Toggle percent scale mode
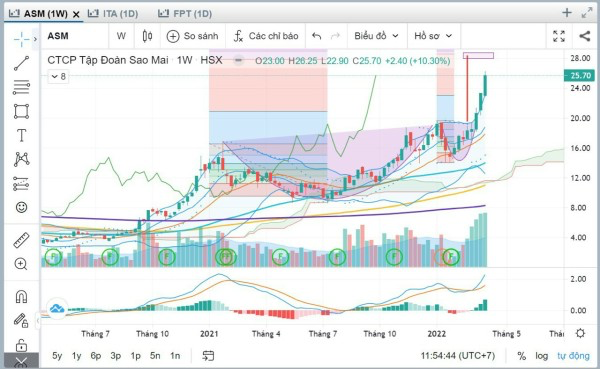The image size is (600, 369). (522, 356)
